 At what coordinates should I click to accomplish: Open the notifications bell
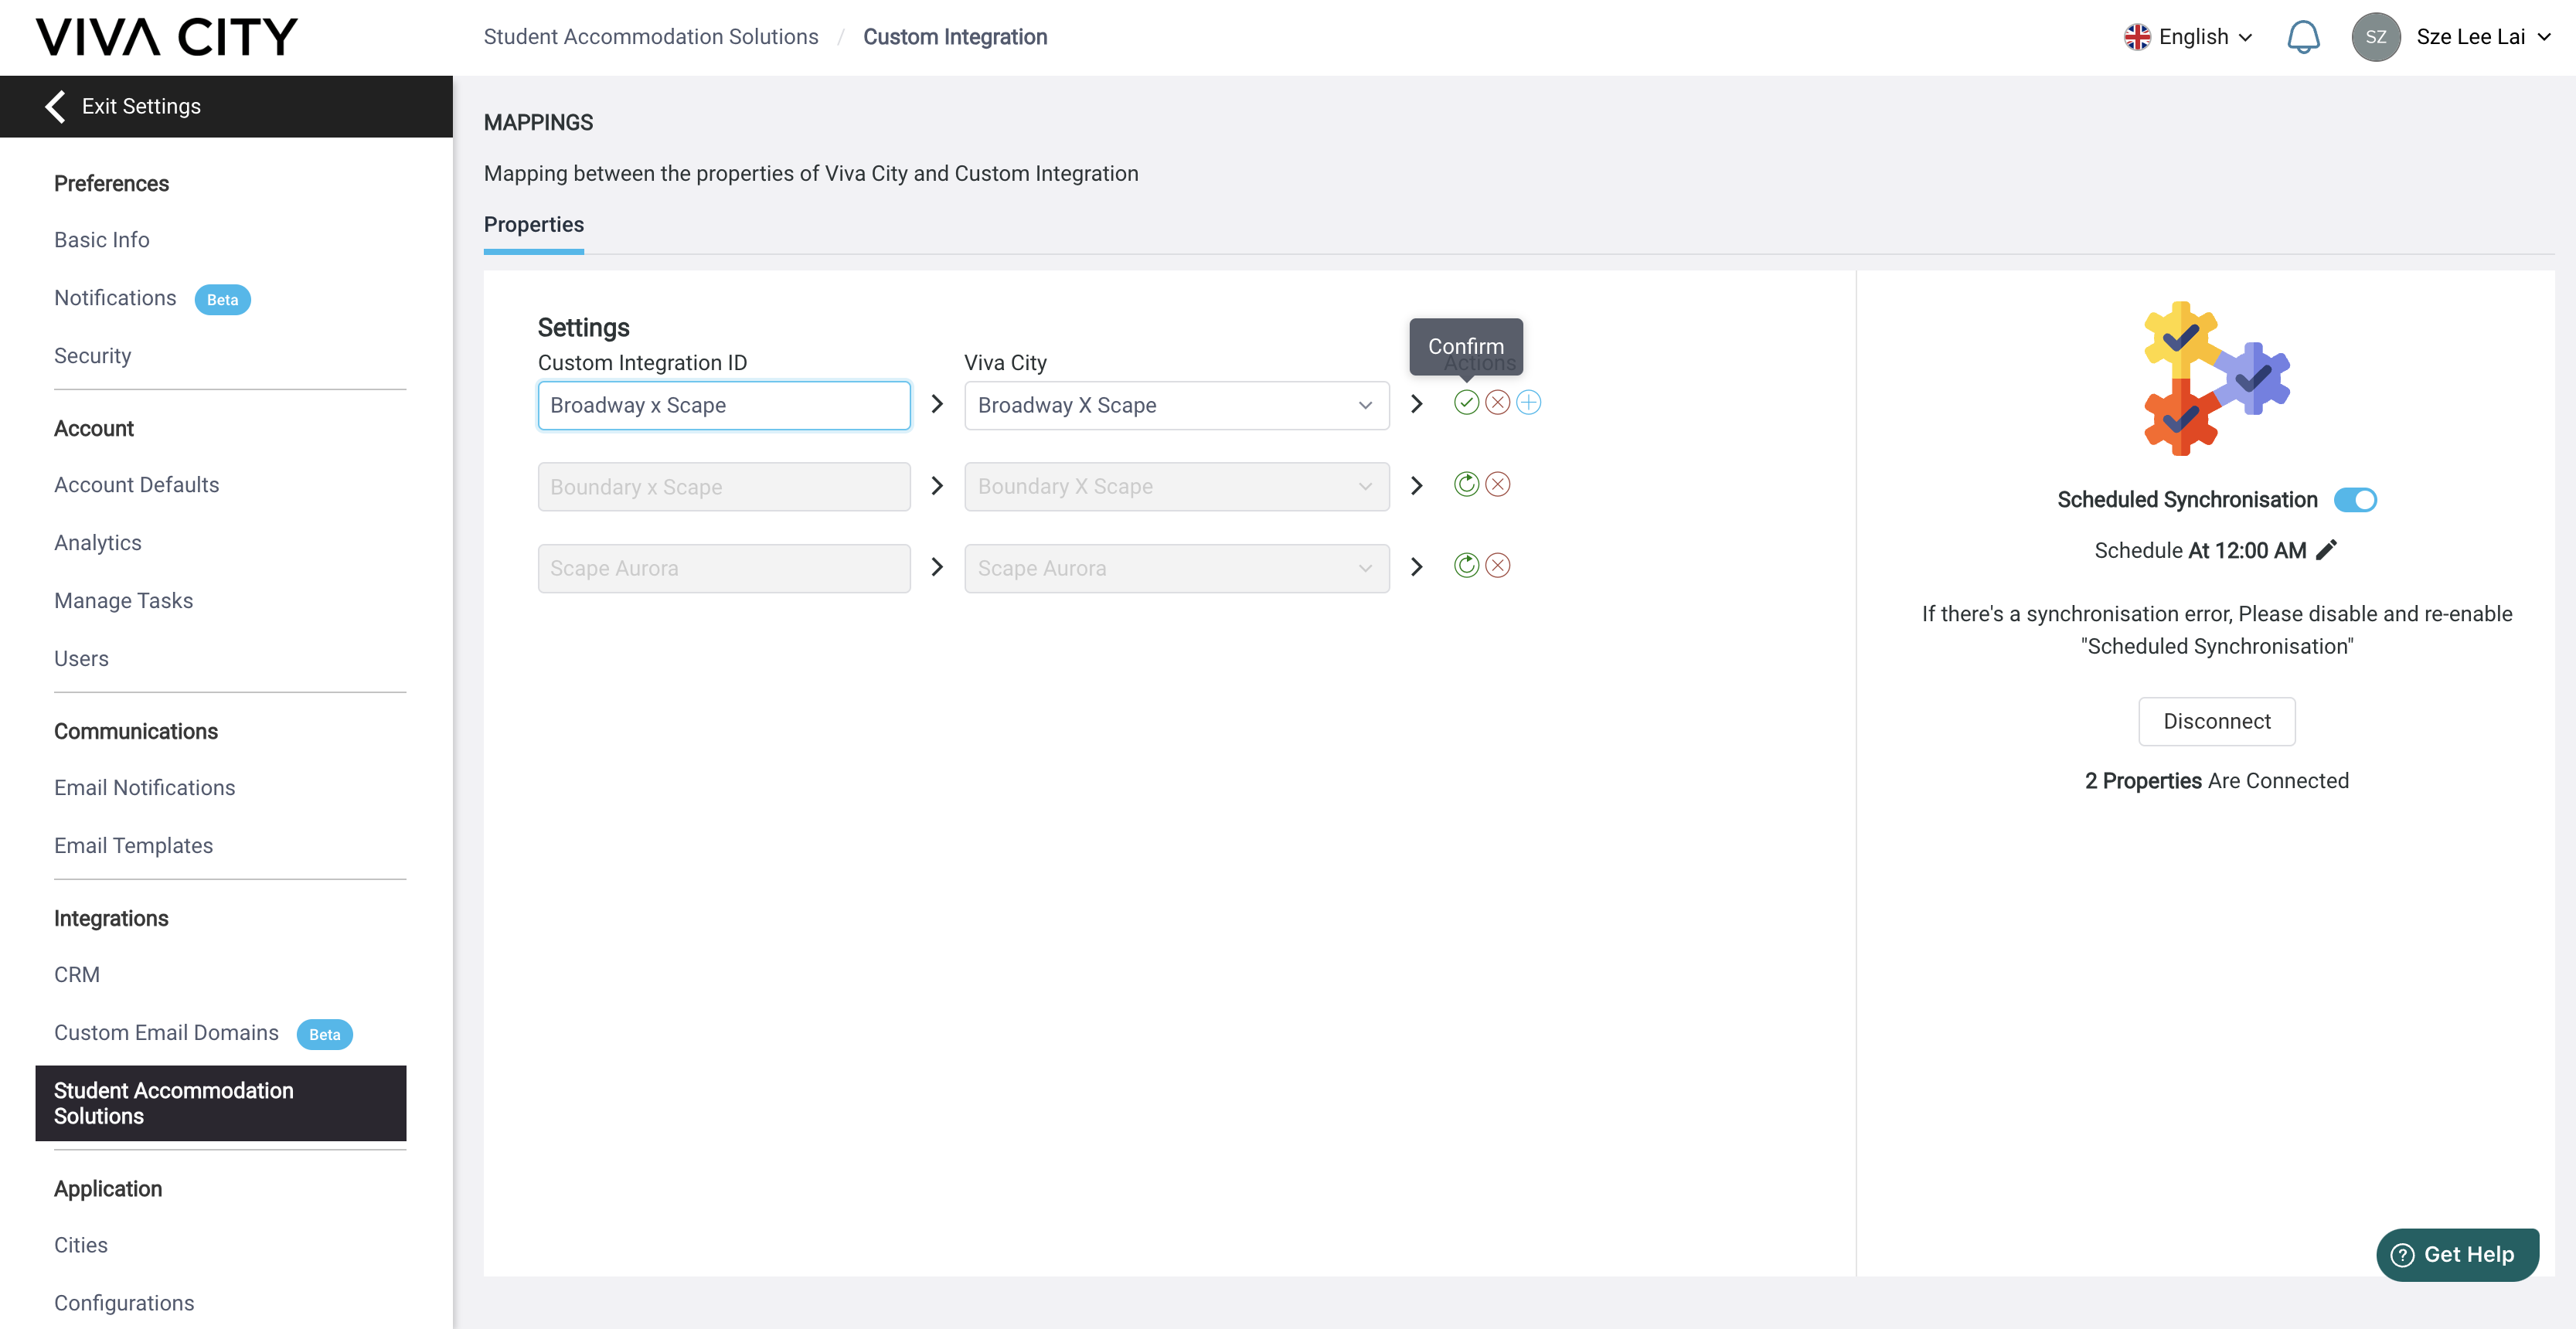(2303, 37)
